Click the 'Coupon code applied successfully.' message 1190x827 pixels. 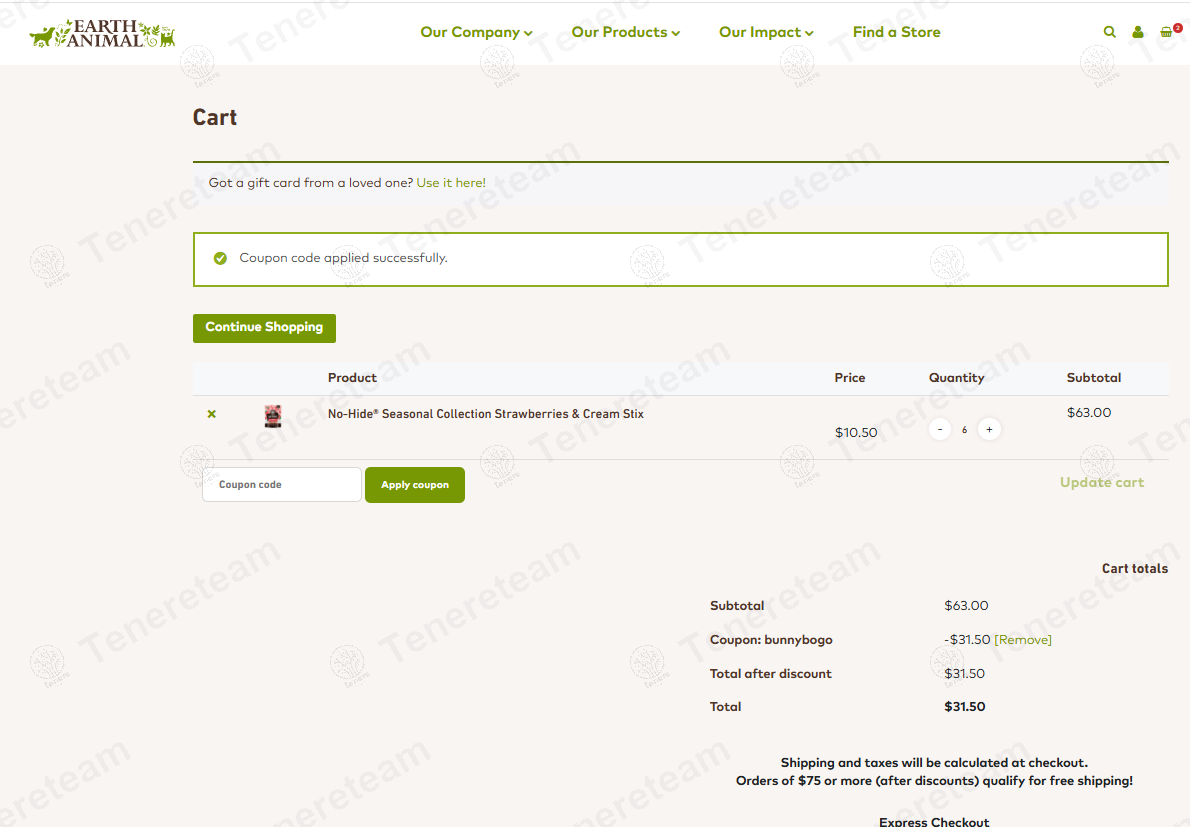point(343,258)
